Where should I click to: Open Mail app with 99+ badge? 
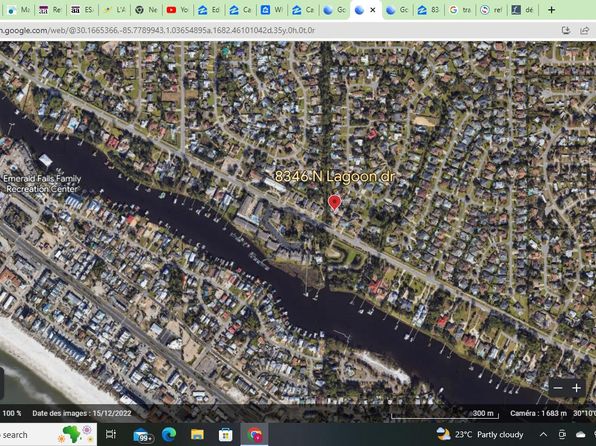pyautogui.click(x=143, y=435)
